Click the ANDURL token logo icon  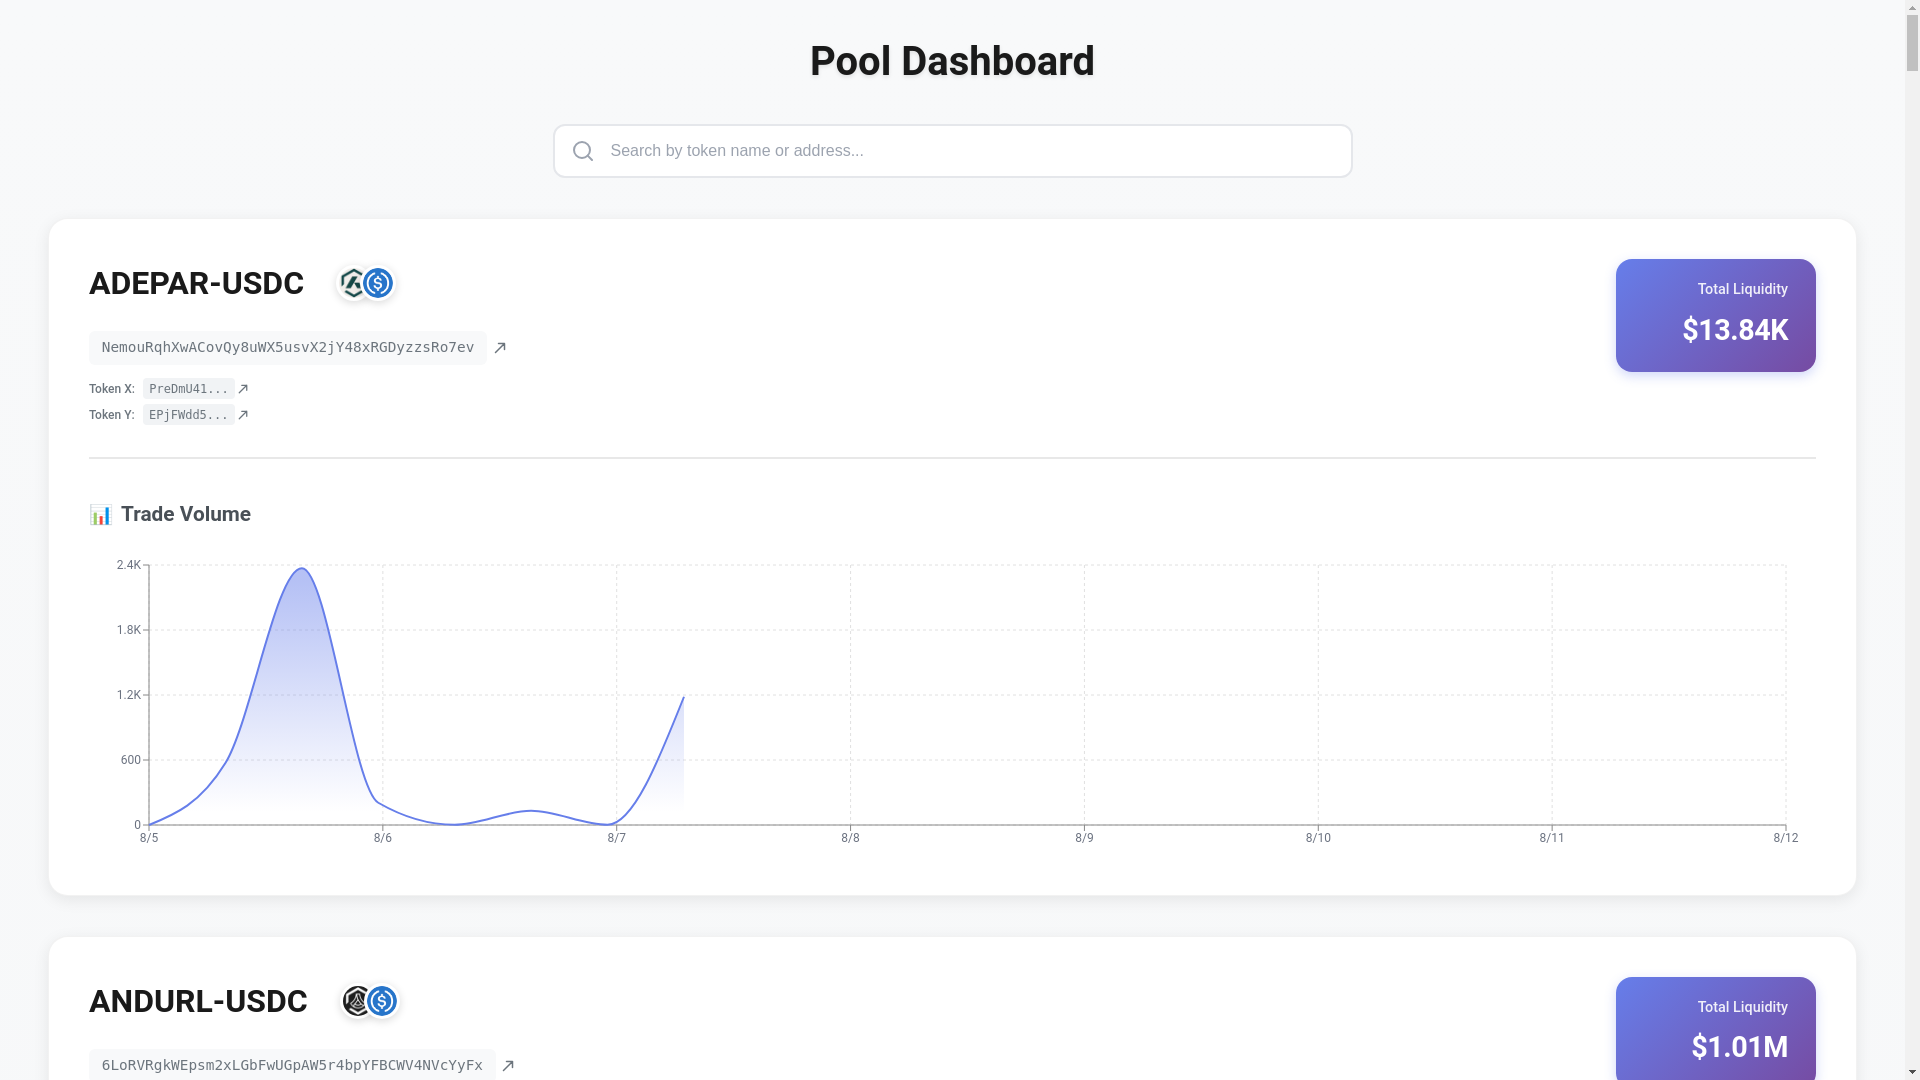coord(356,1001)
